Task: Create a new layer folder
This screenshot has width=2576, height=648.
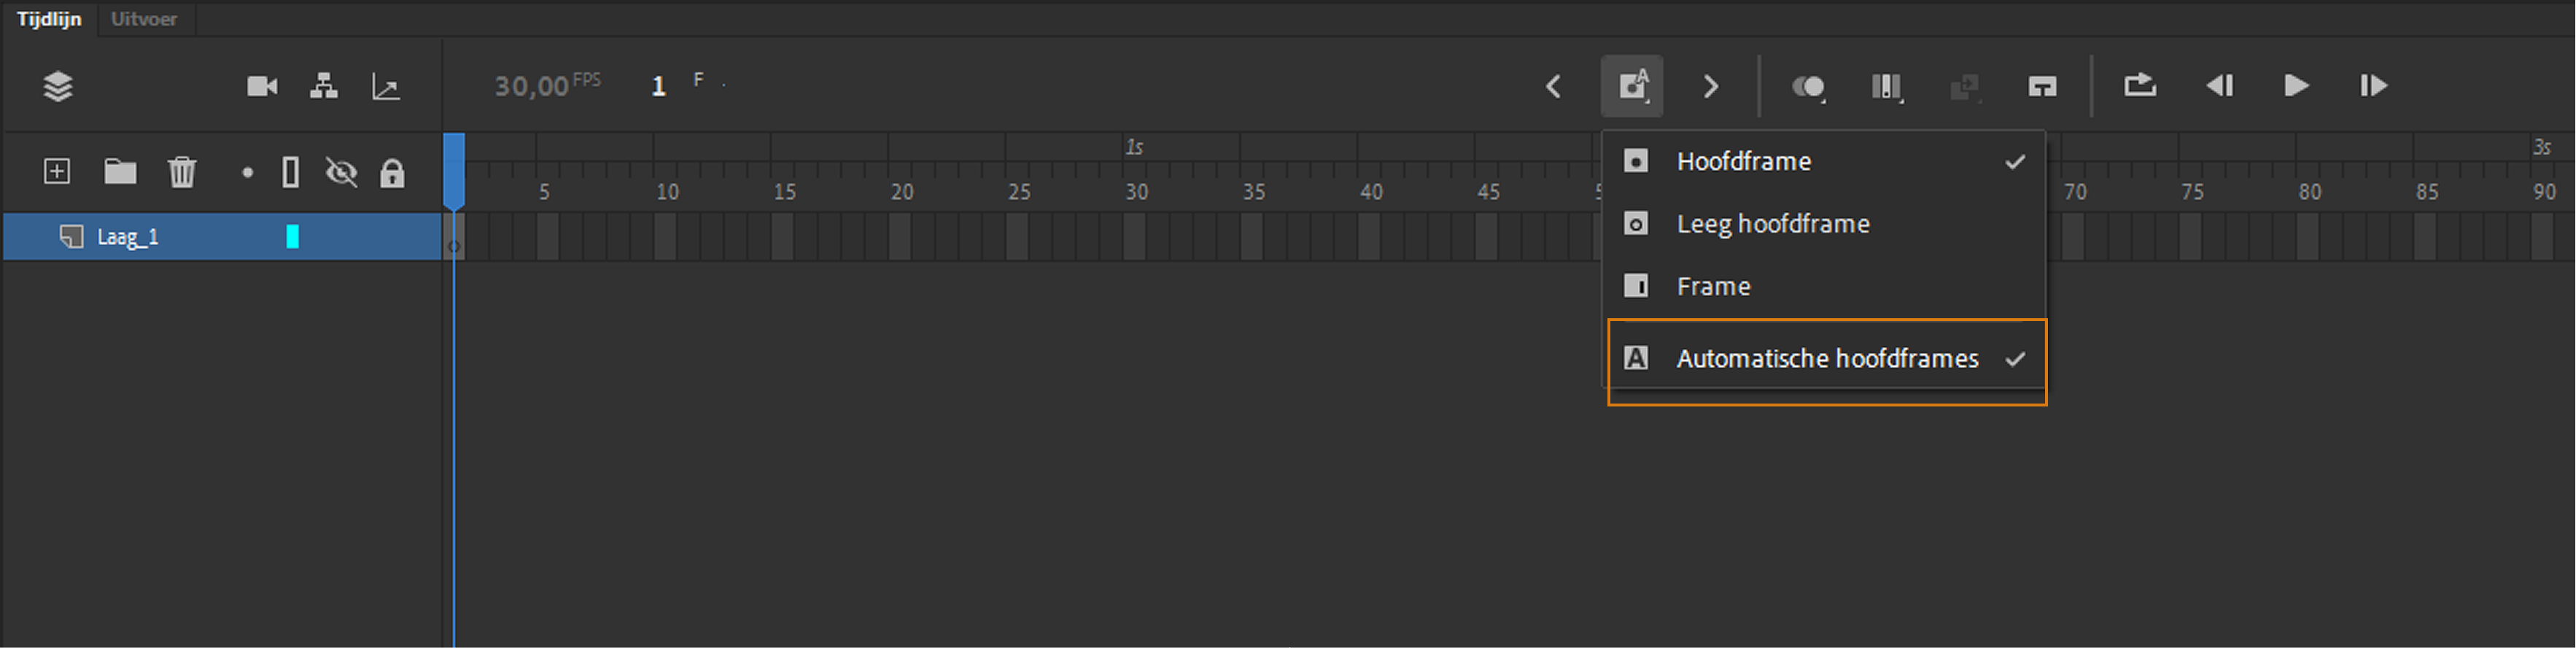Action: (x=120, y=172)
